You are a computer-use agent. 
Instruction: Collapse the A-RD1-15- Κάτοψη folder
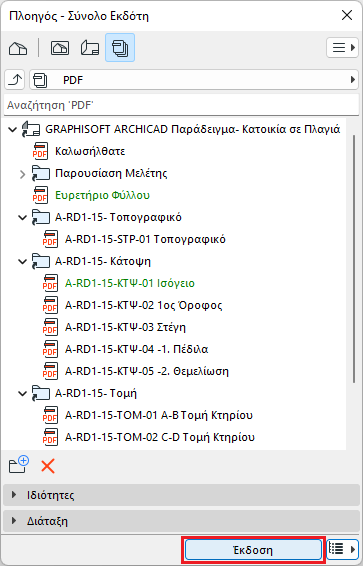[22, 262]
